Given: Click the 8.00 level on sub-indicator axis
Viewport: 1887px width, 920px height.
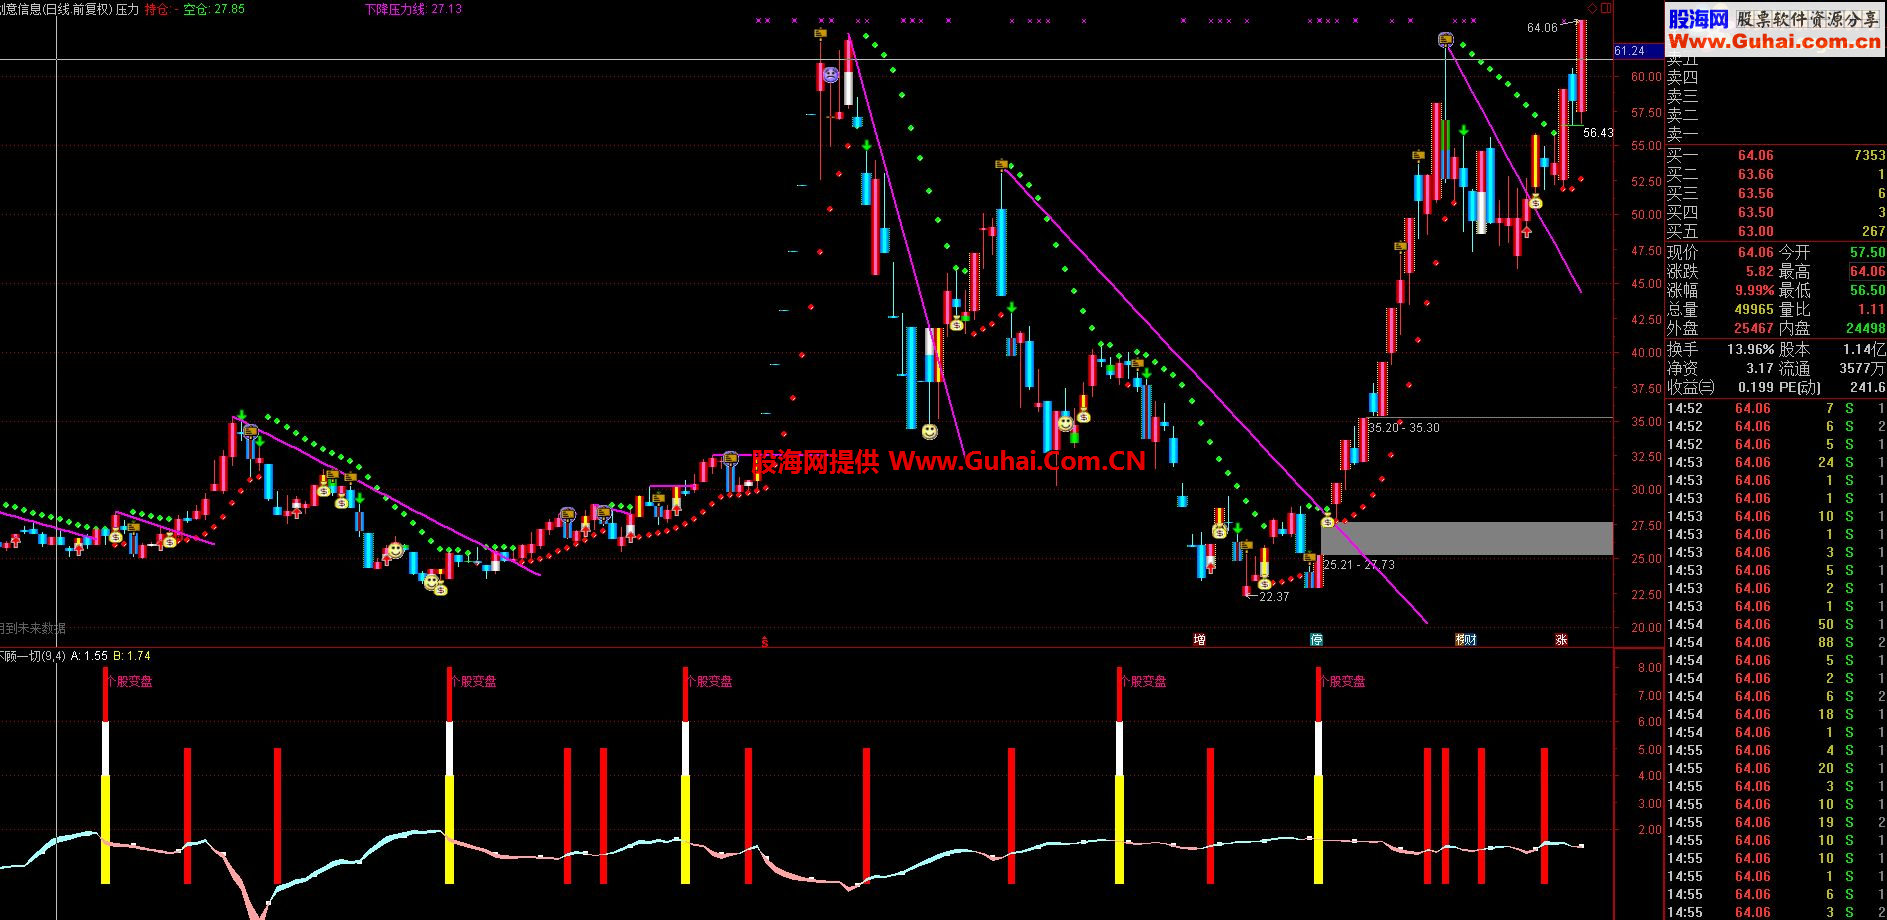Looking at the screenshot, I should click(1649, 668).
